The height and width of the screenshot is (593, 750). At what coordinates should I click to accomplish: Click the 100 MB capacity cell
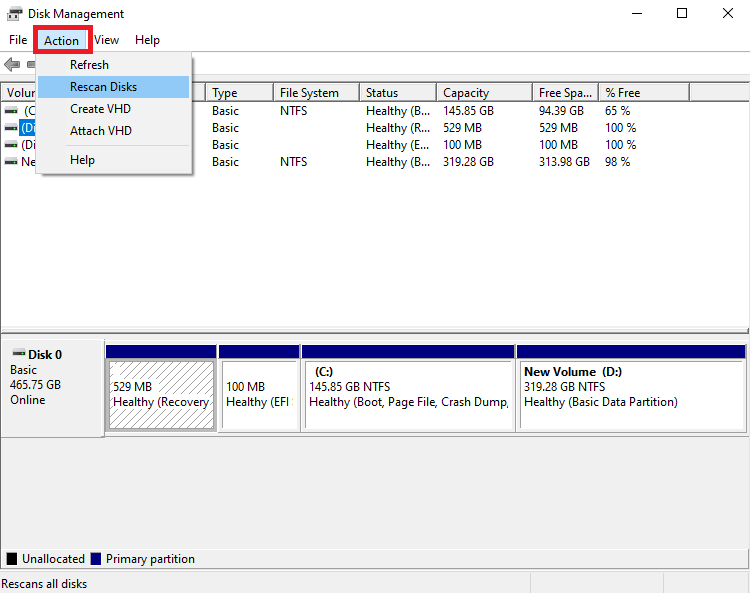[x=462, y=145]
